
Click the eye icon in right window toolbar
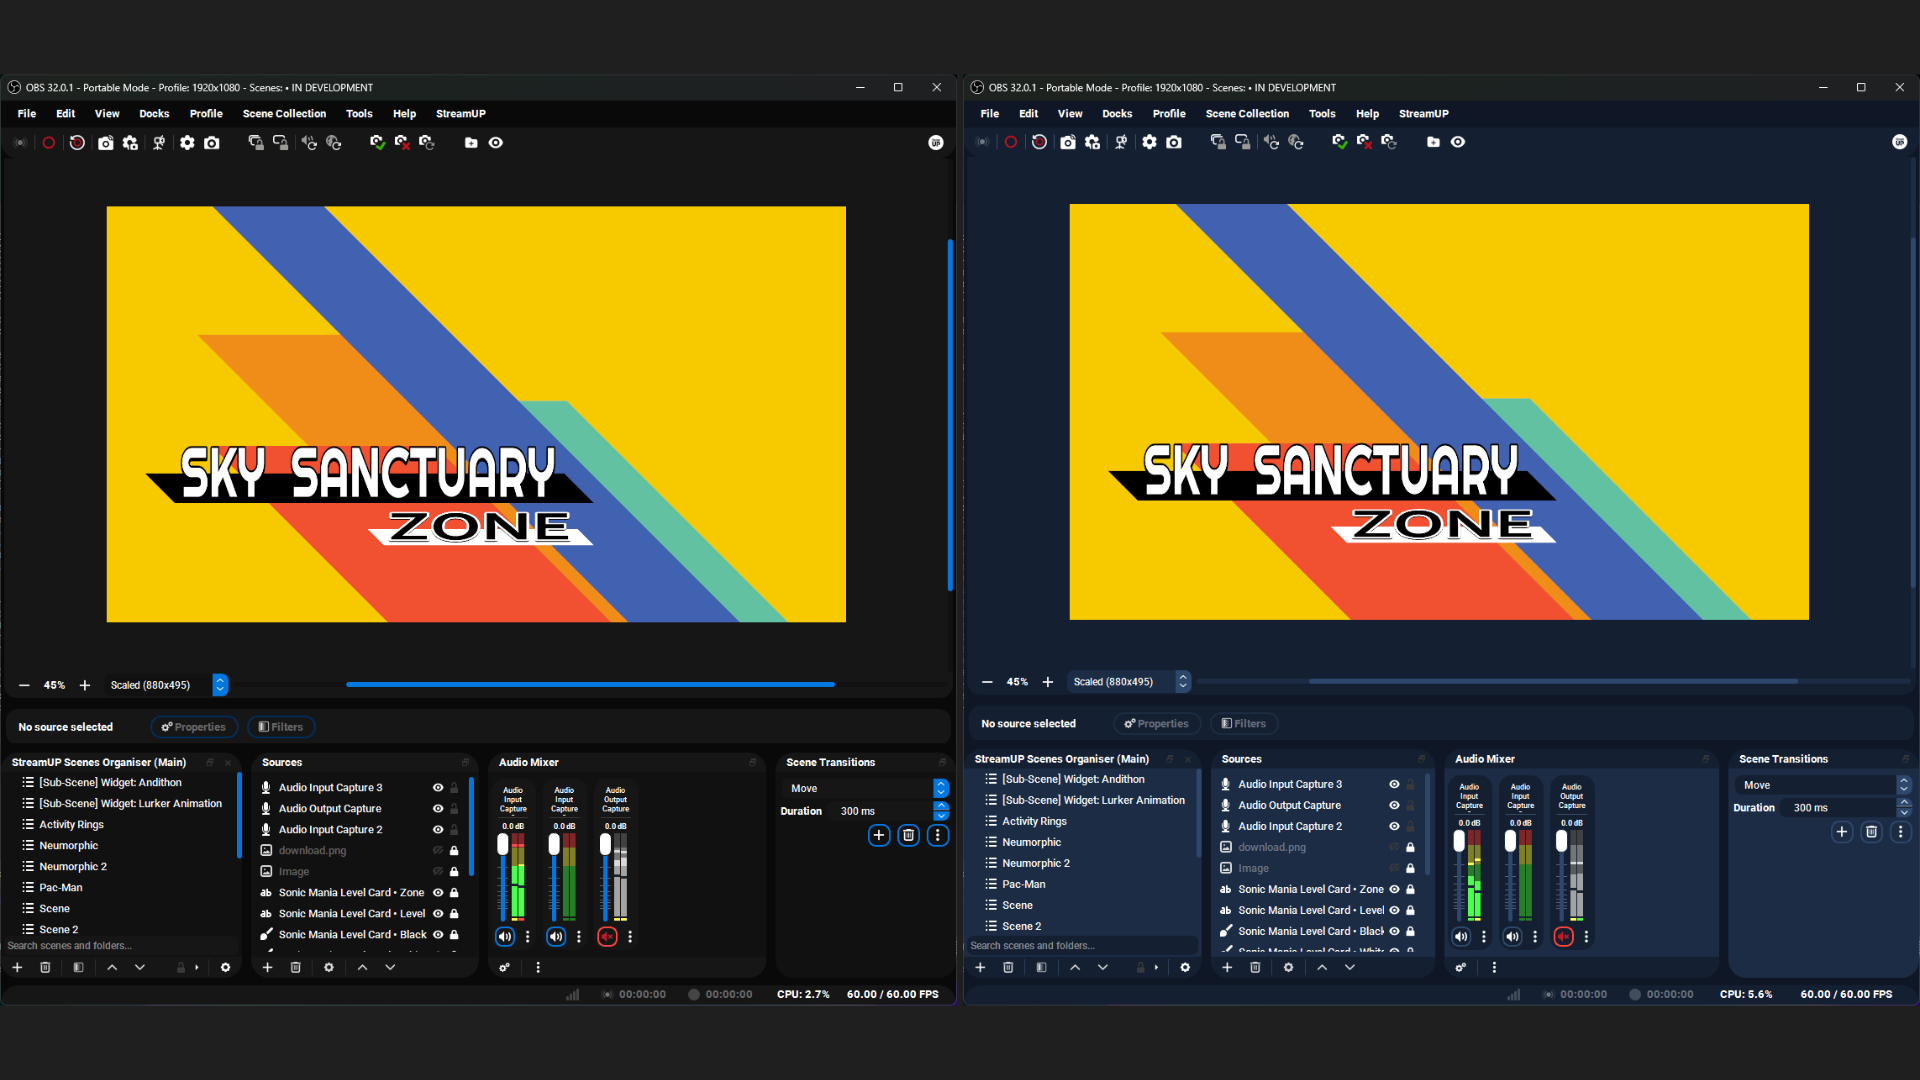(1458, 142)
